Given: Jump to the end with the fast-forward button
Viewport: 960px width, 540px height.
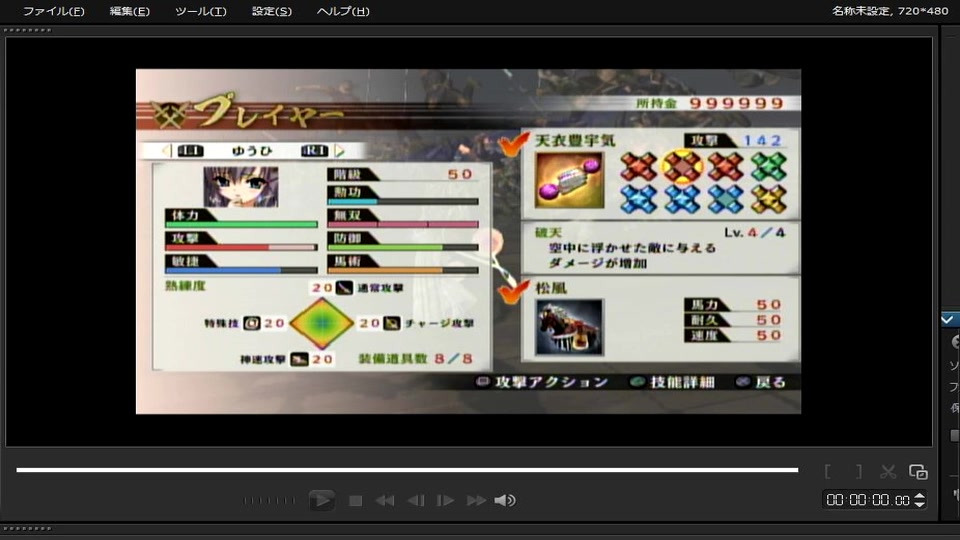Looking at the screenshot, I should coord(476,501).
